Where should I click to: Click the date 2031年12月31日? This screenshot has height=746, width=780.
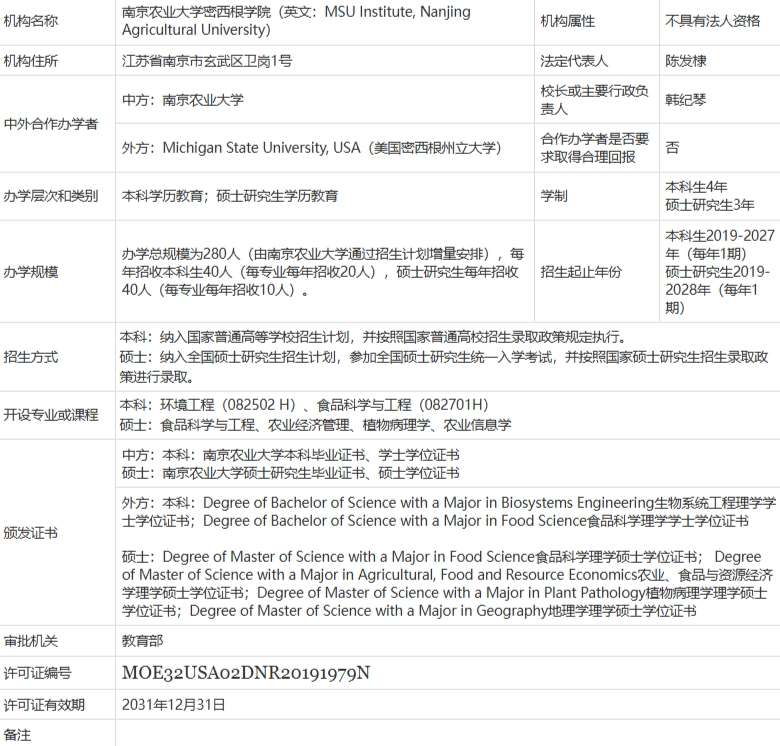point(174,705)
